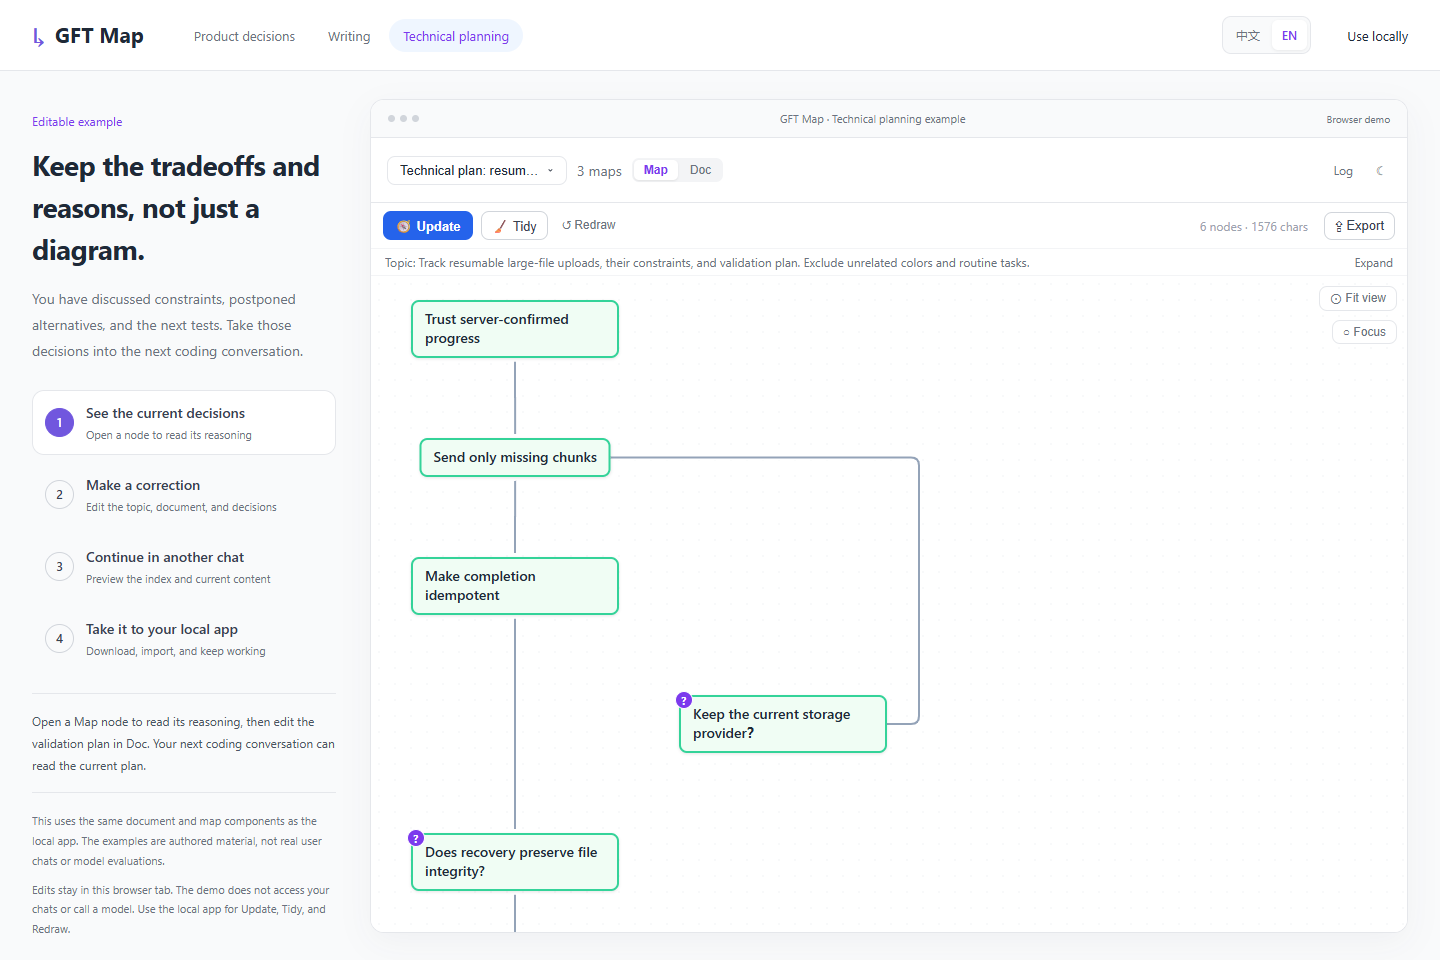Click the topic text starting 'Topic: Track resumable'
Image resolution: width=1440 pixels, height=960 pixels.
tap(707, 263)
